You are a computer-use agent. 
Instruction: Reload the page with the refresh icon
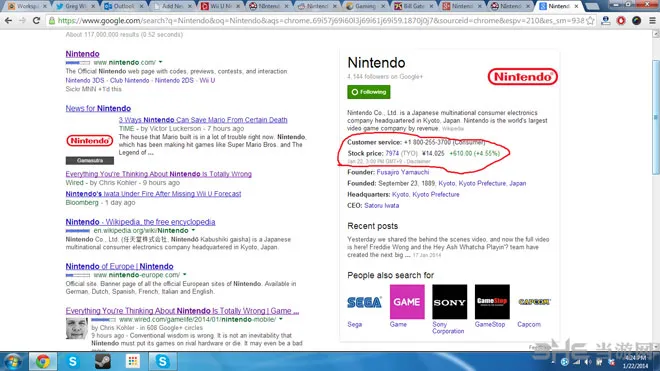[x=36, y=20]
